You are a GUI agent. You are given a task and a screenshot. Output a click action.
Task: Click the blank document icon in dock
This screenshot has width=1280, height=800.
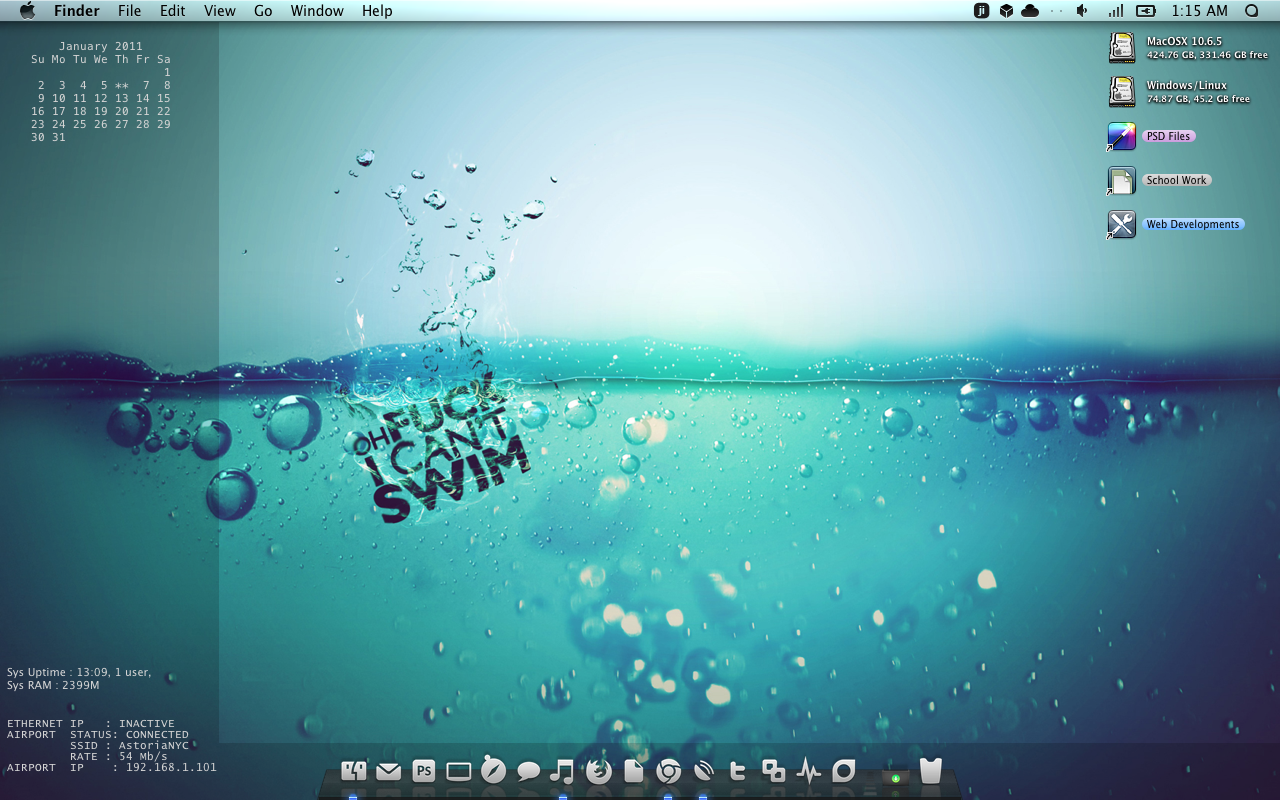[633, 771]
